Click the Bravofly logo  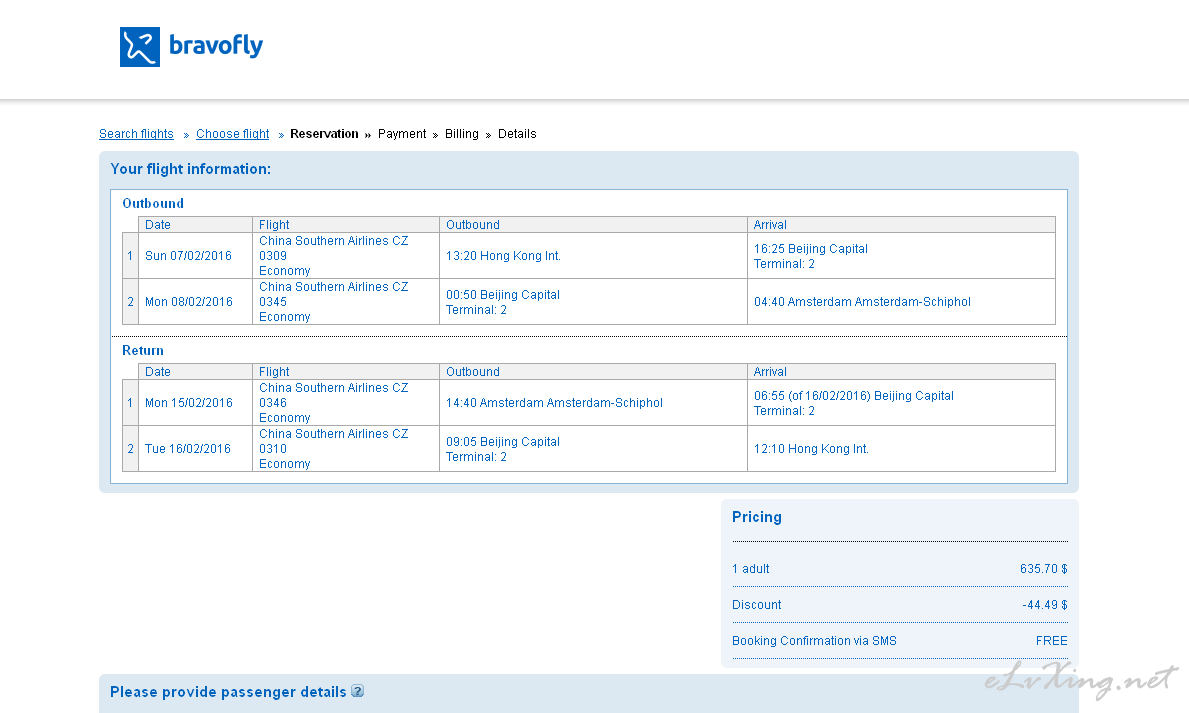coord(191,47)
